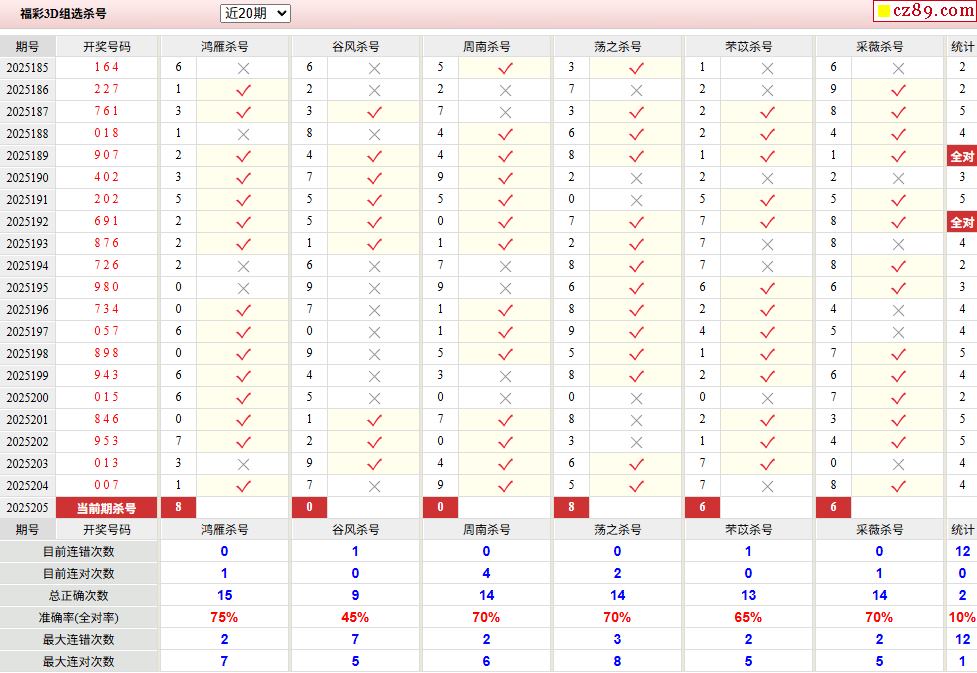Click the check mark for 采薇杀号 in row 2025186
Image resolution: width=977 pixels, height=673 pixels.
click(x=898, y=90)
